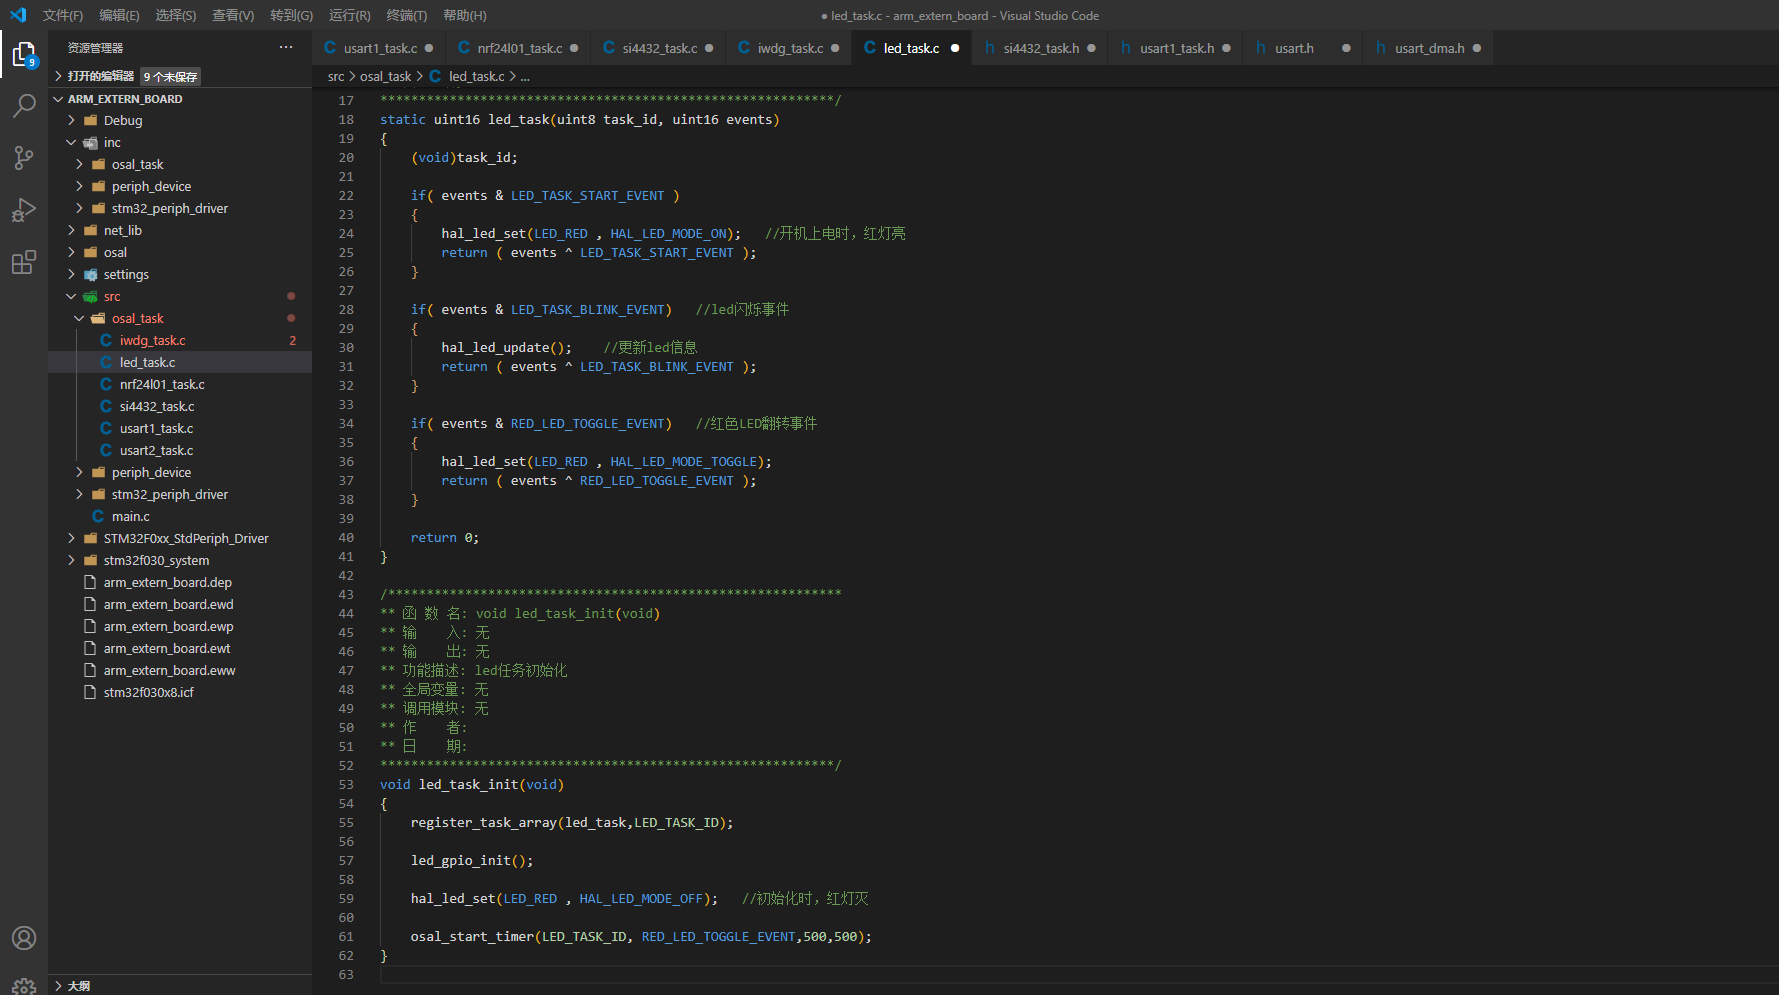Open explorer panel more actions ellipsis
Image resolution: width=1779 pixels, height=995 pixels.
(x=286, y=48)
